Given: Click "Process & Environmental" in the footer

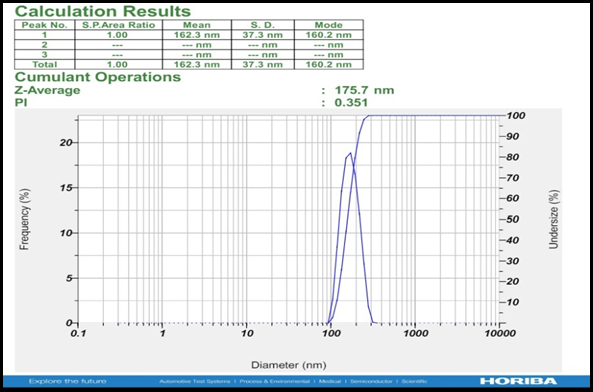Looking at the screenshot, I should pos(275,381).
